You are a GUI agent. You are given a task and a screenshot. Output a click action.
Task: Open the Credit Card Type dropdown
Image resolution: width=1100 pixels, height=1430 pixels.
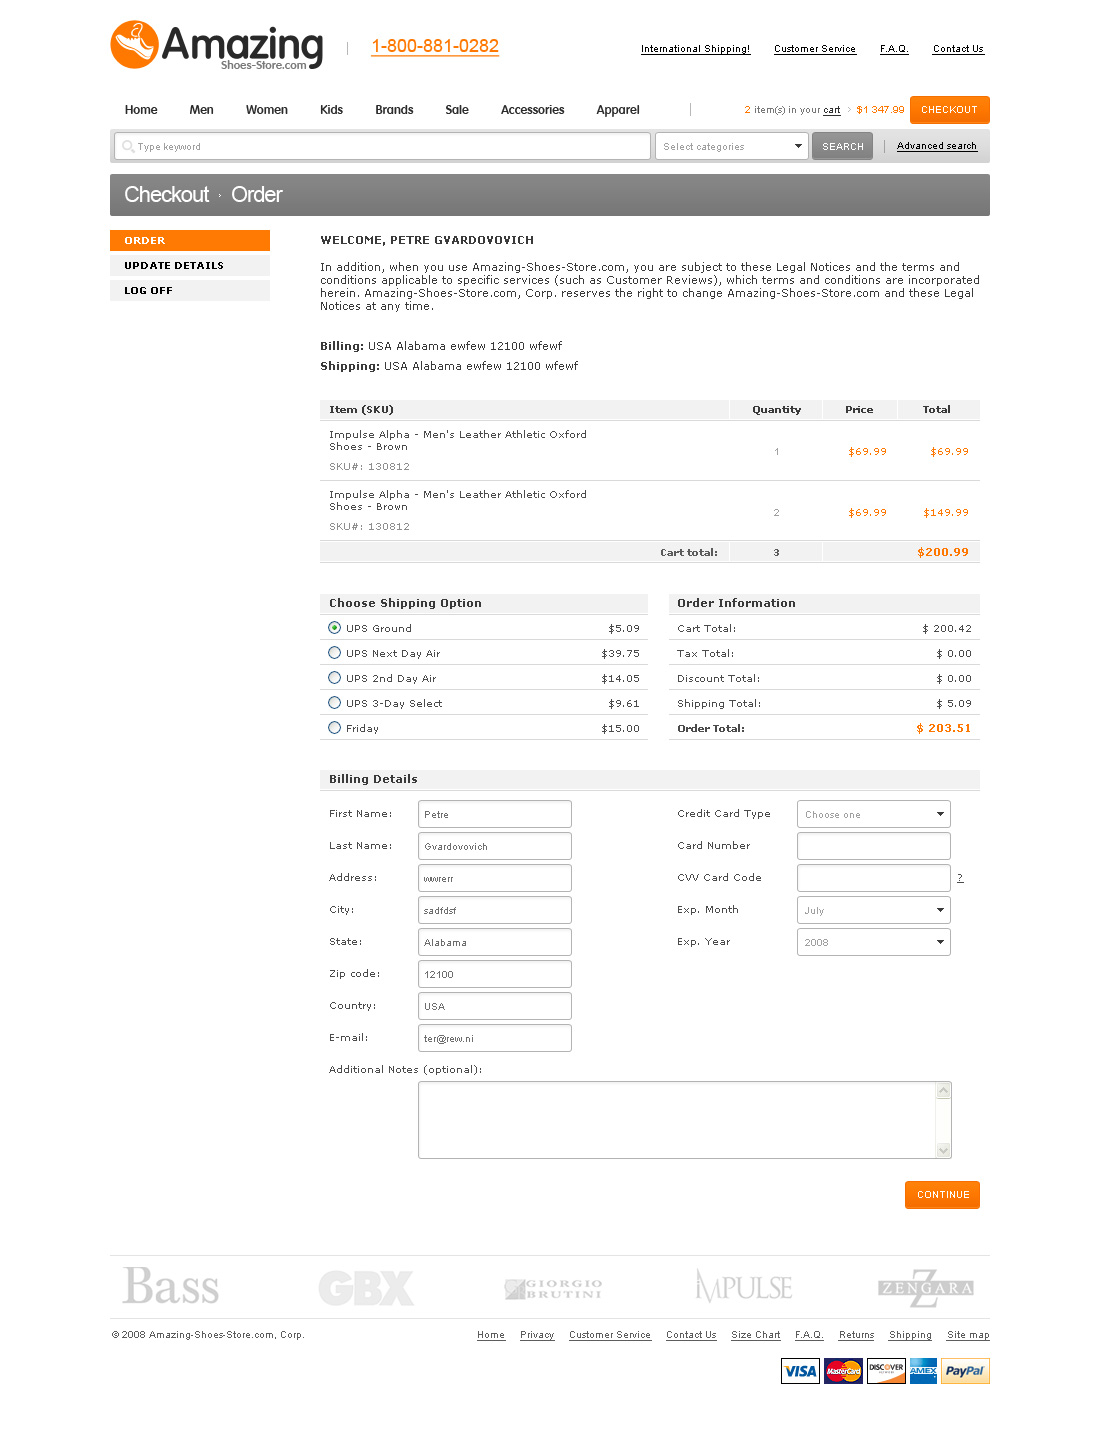873,814
